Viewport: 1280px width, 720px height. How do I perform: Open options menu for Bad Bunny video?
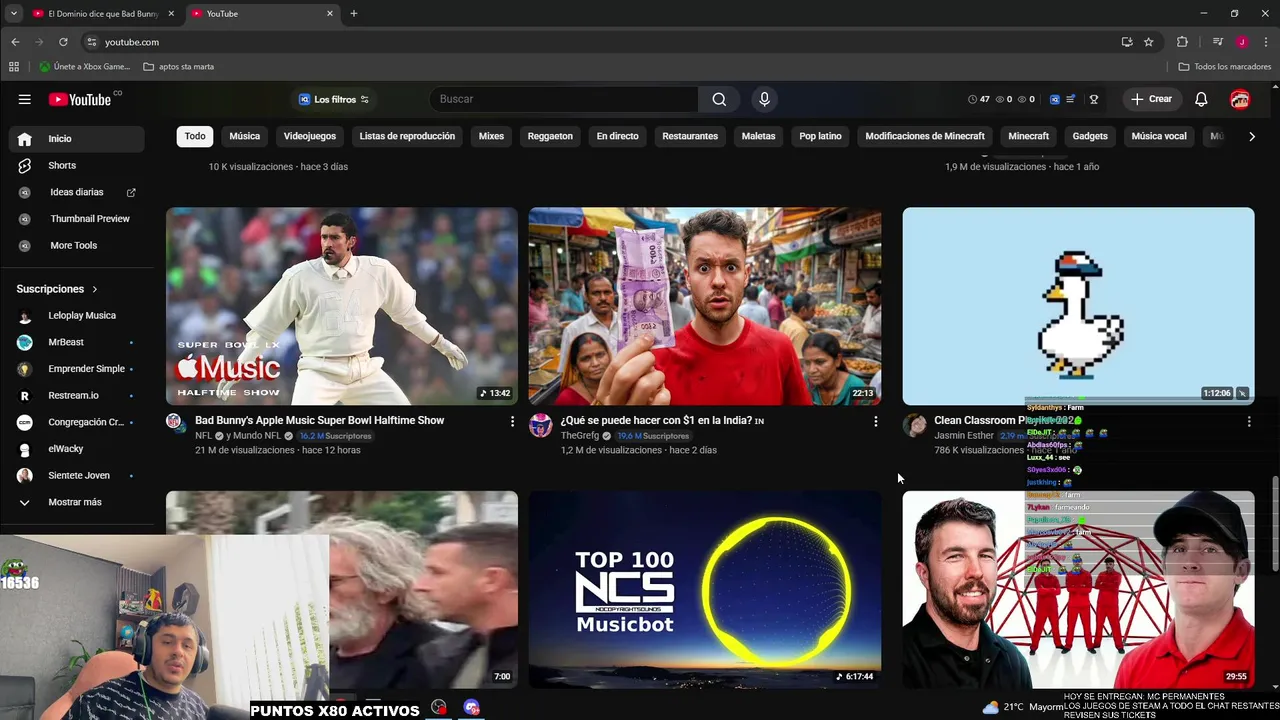point(512,421)
